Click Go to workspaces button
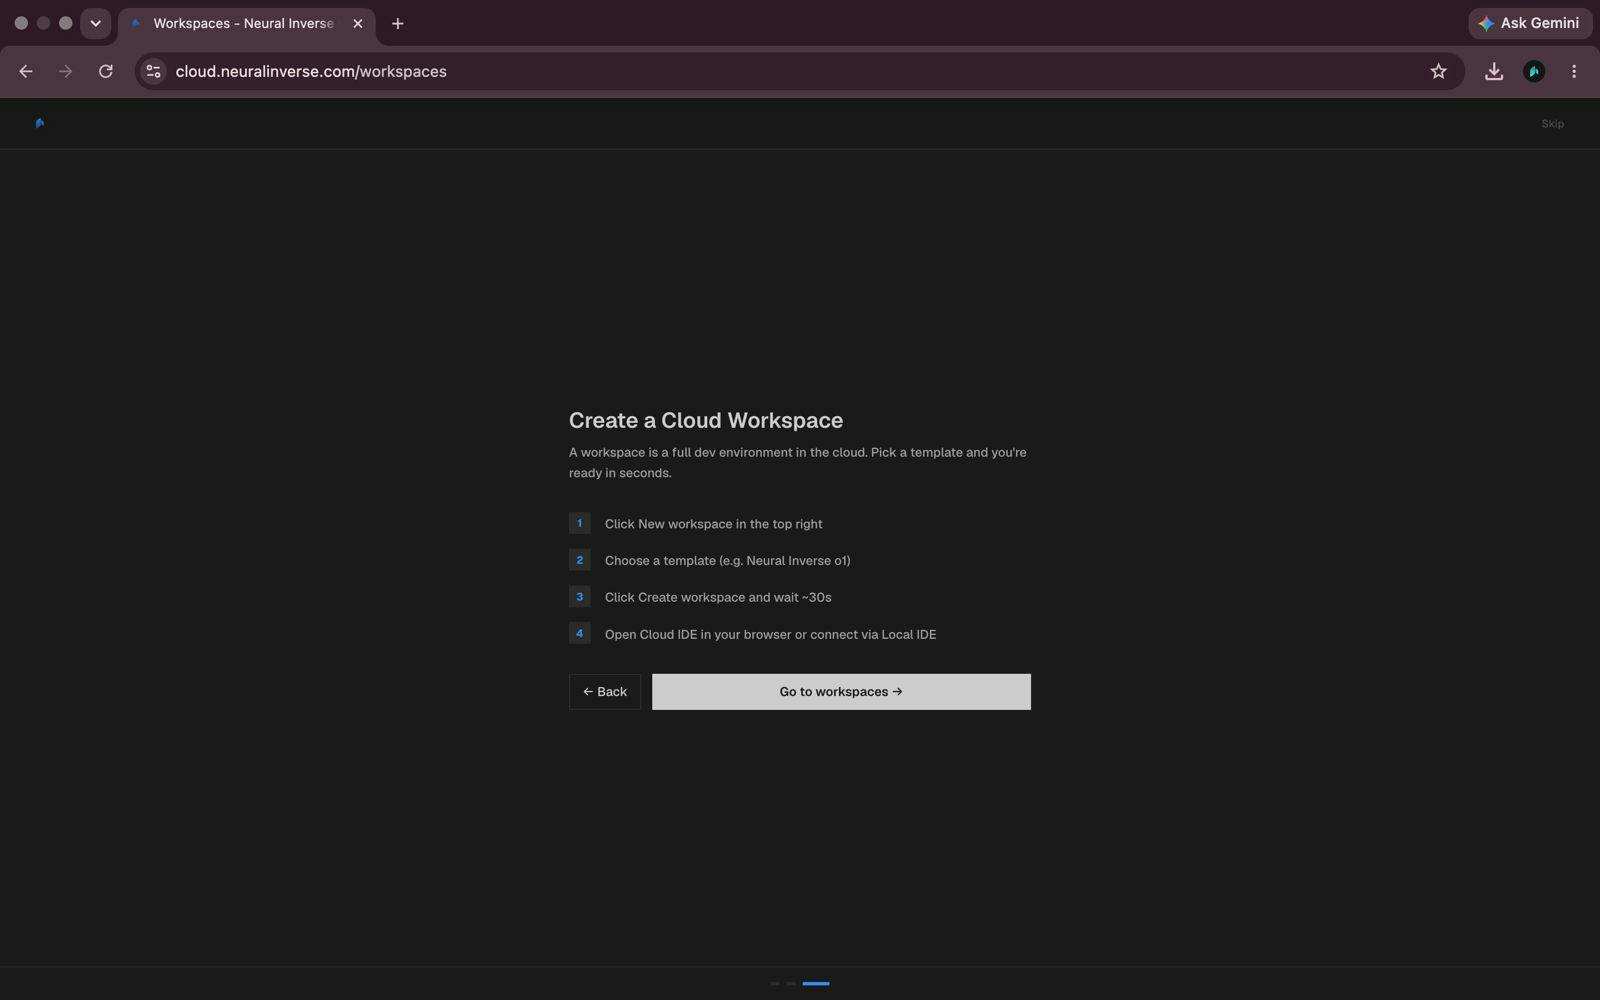This screenshot has height=1000, width=1600. click(x=841, y=692)
